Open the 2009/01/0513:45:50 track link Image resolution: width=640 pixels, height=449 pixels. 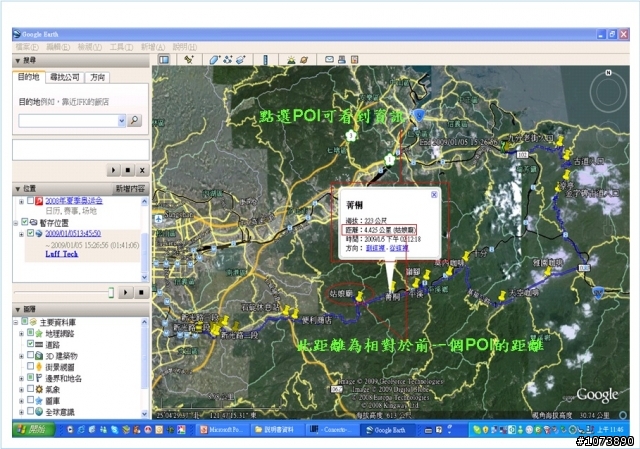coord(73,233)
